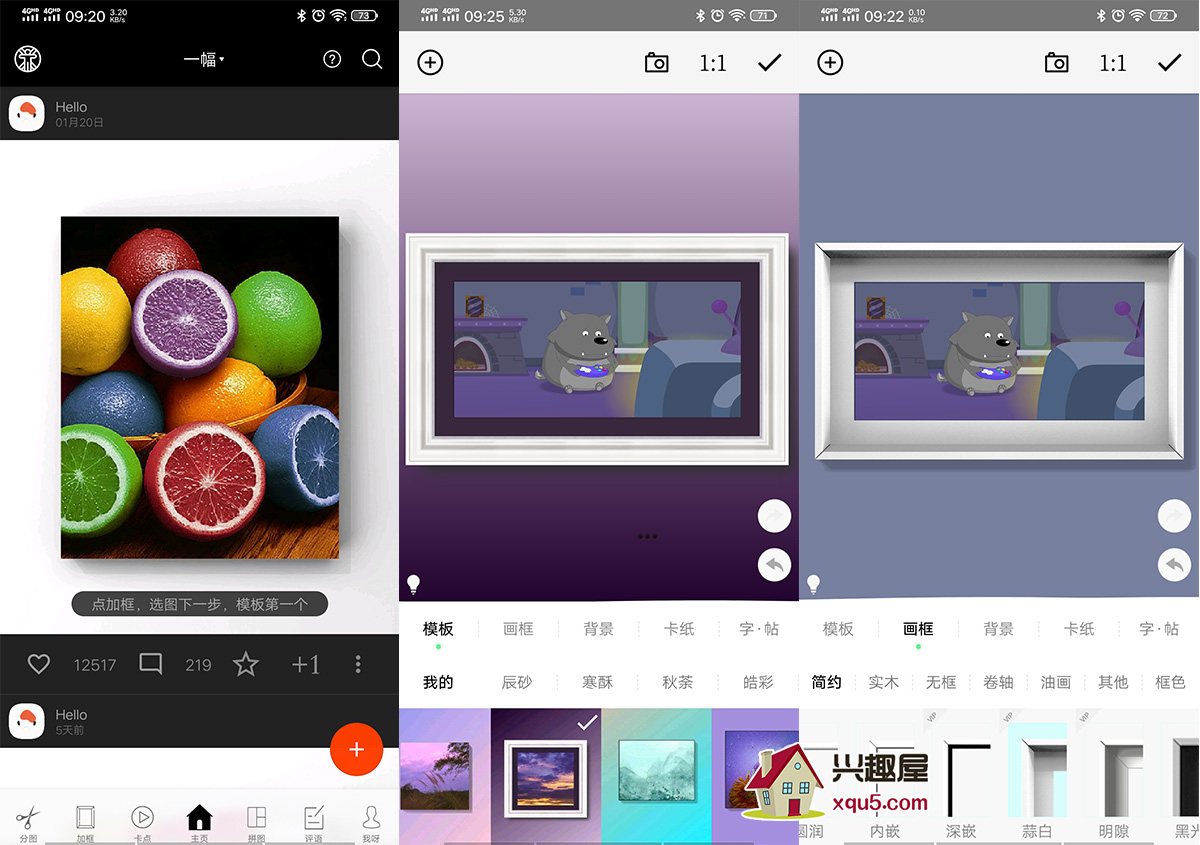Open the camera icon on frame screen
The image size is (1200, 845).
pos(1057,63)
